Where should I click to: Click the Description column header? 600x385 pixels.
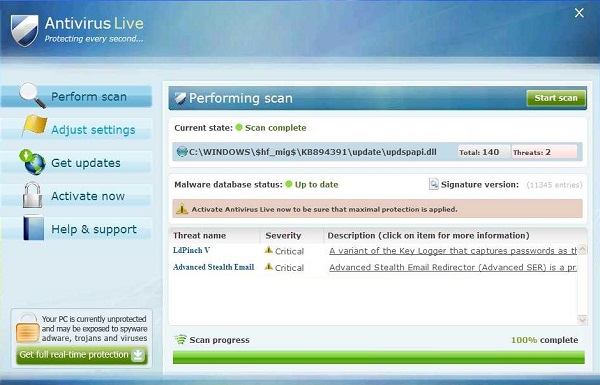click(429, 235)
